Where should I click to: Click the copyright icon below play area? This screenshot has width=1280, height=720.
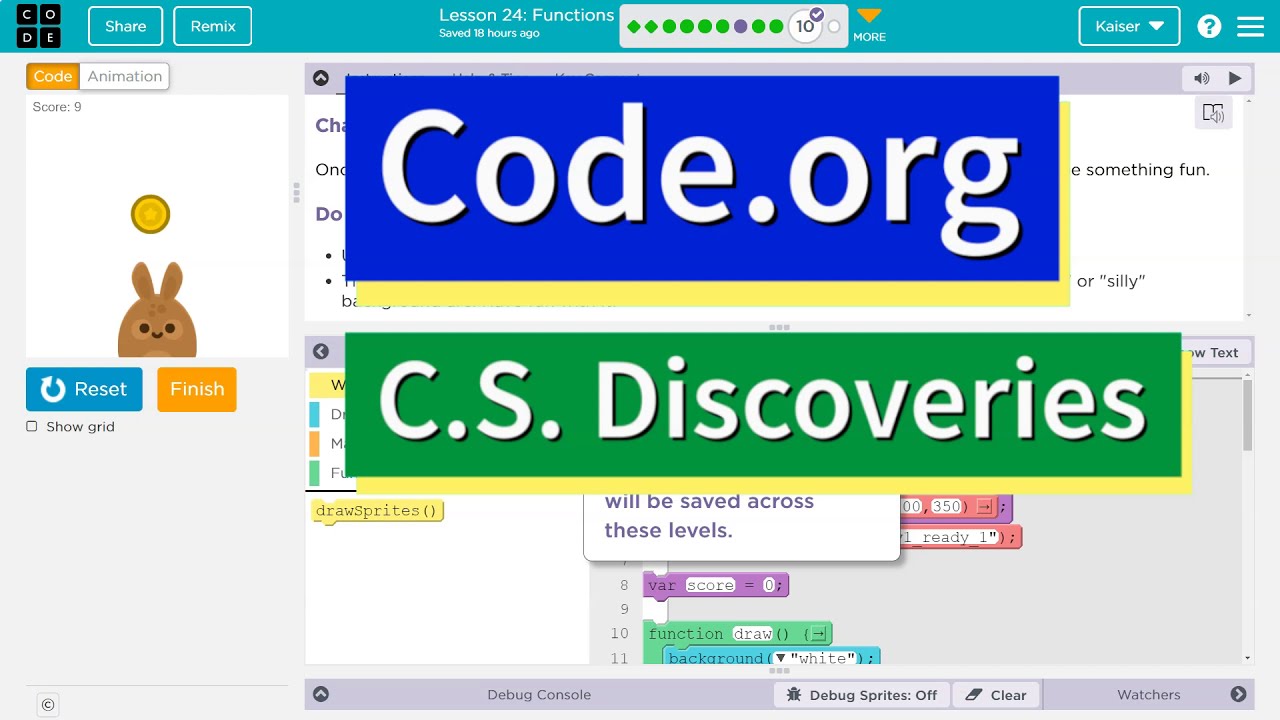tap(48, 704)
